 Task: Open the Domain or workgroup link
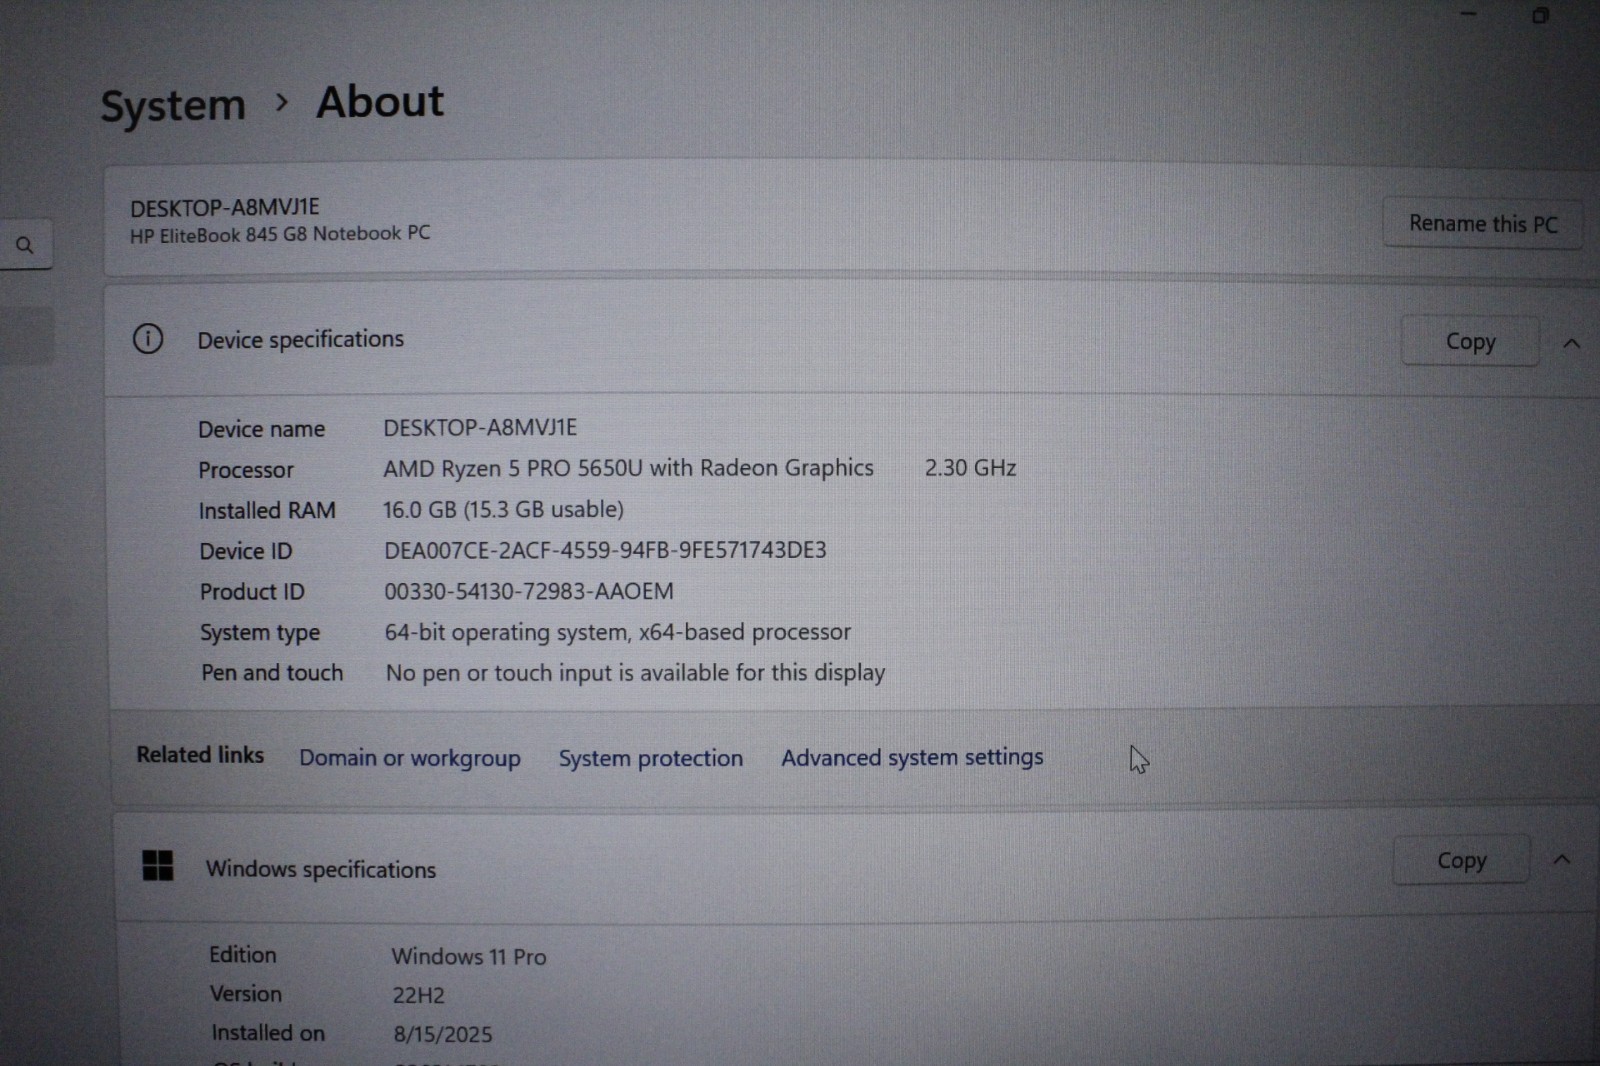pos(410,758)
